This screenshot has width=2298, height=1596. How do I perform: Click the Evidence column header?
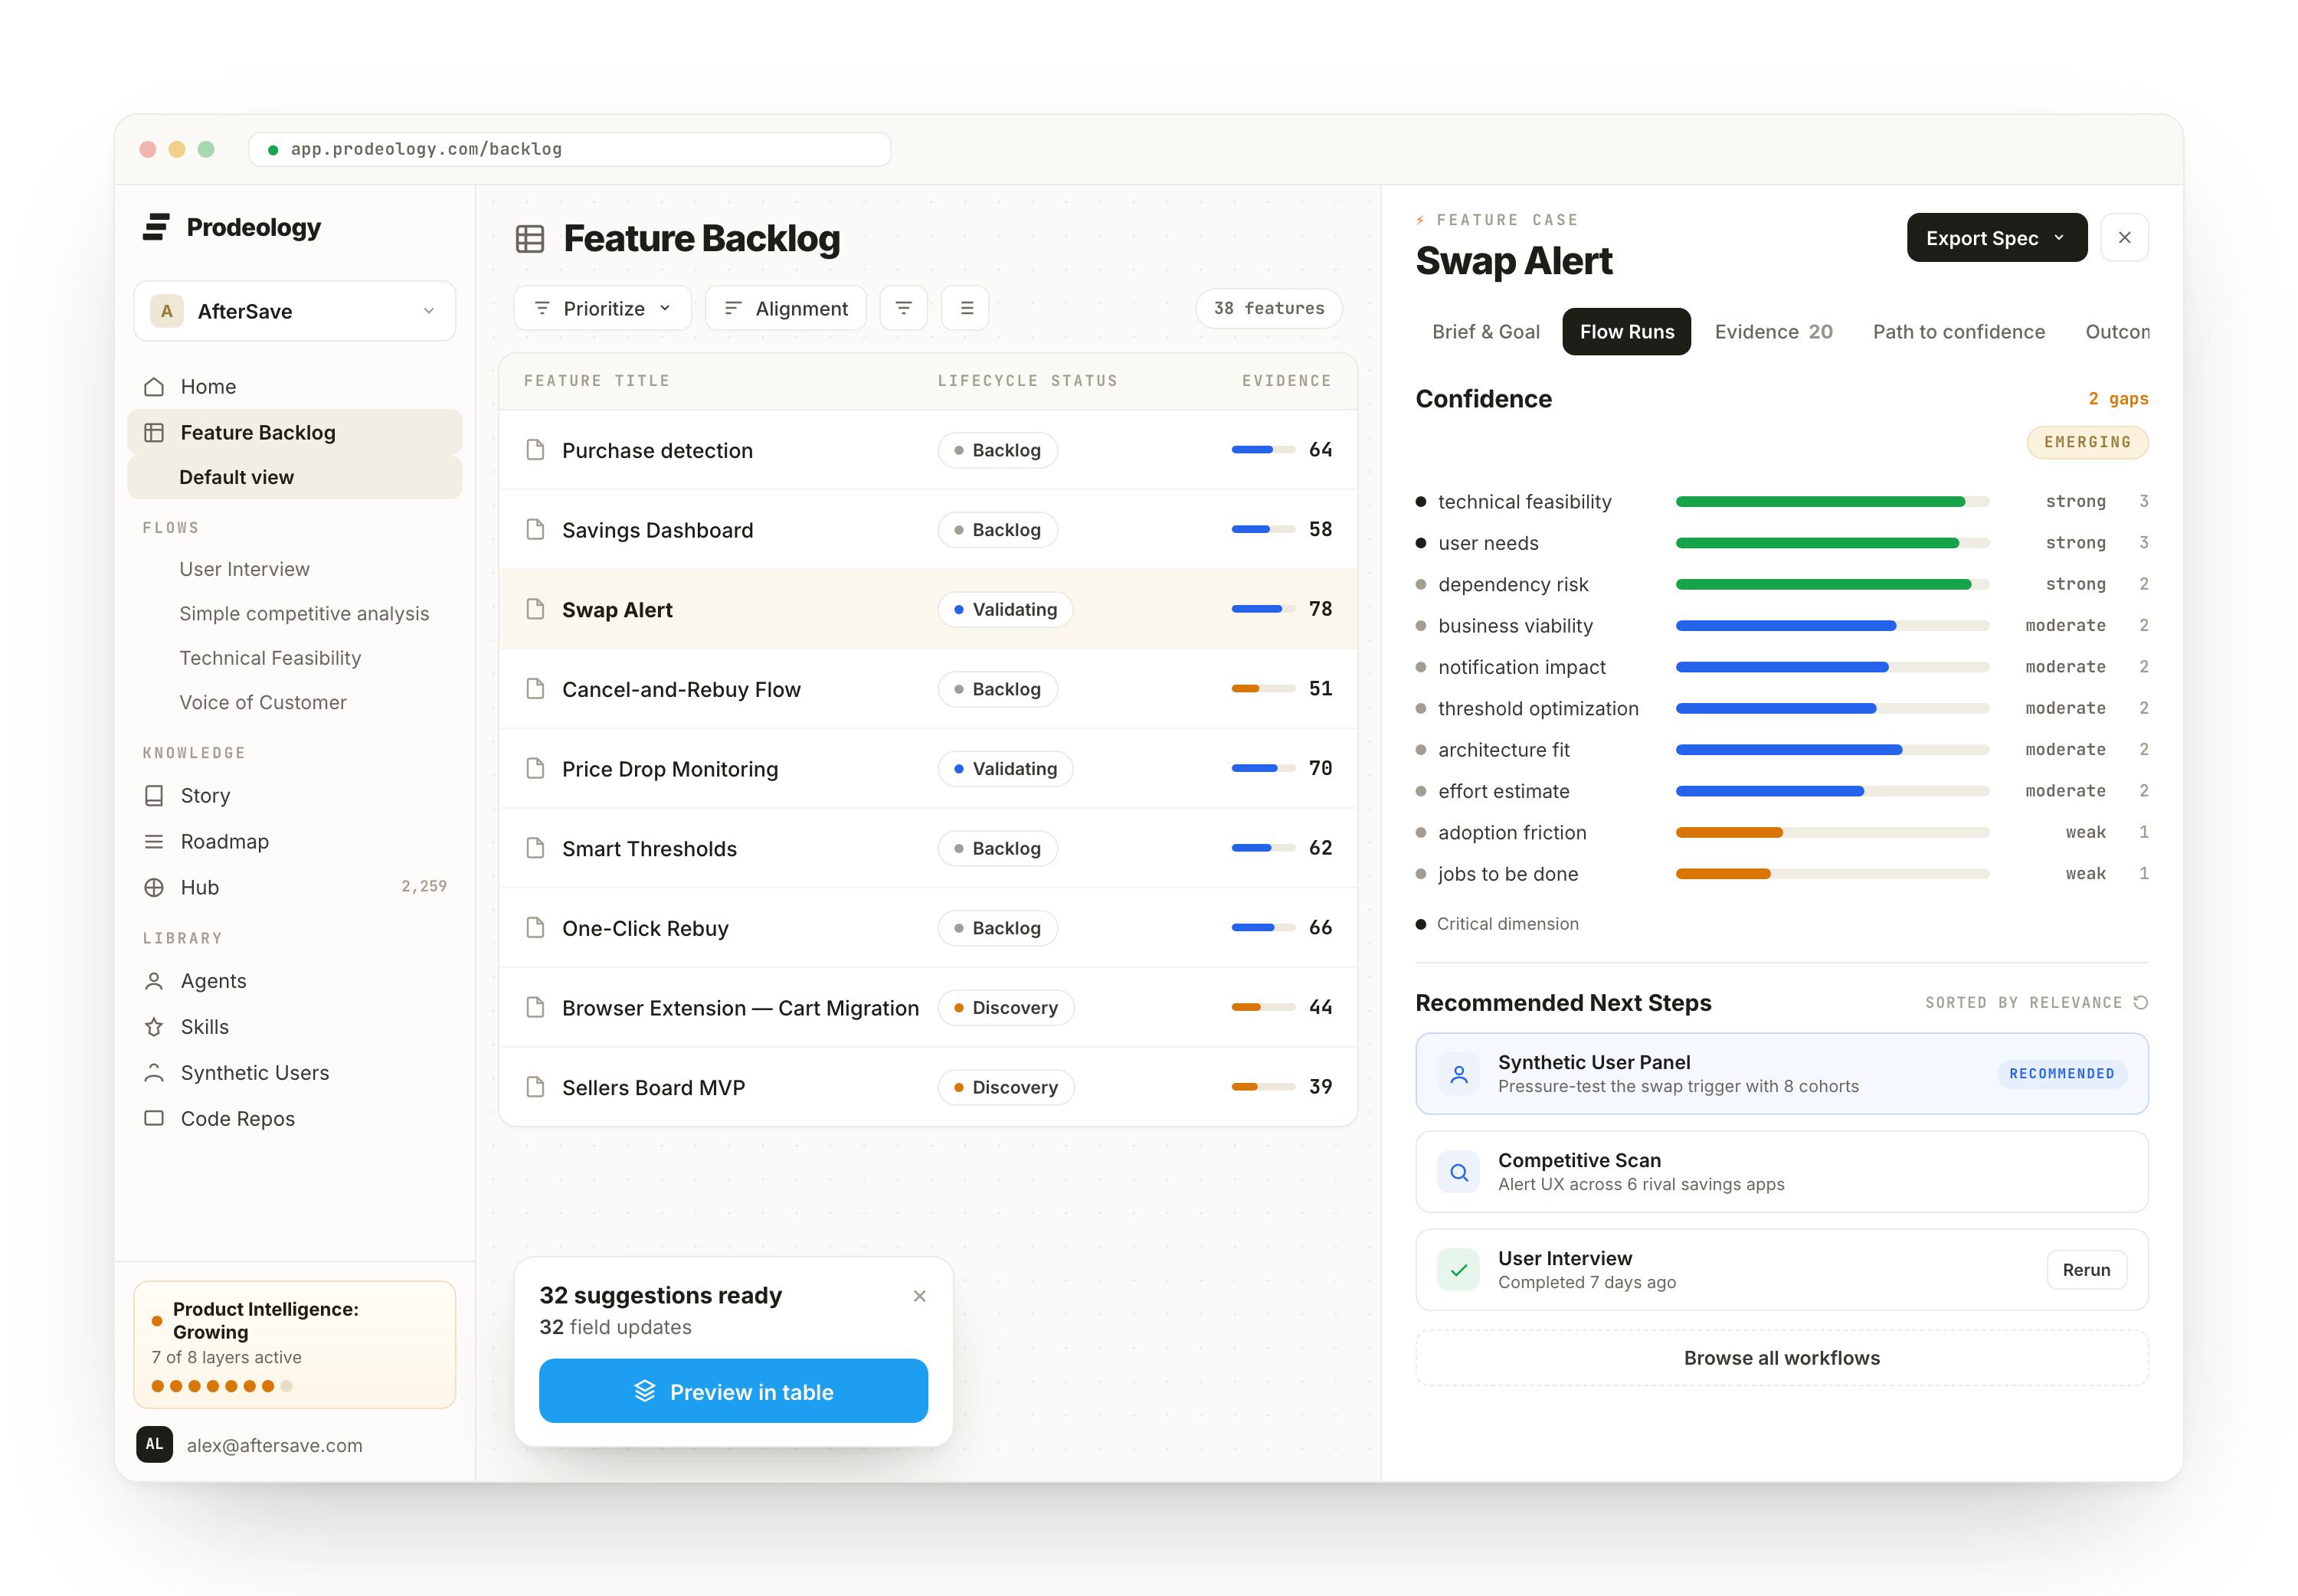1286,381
